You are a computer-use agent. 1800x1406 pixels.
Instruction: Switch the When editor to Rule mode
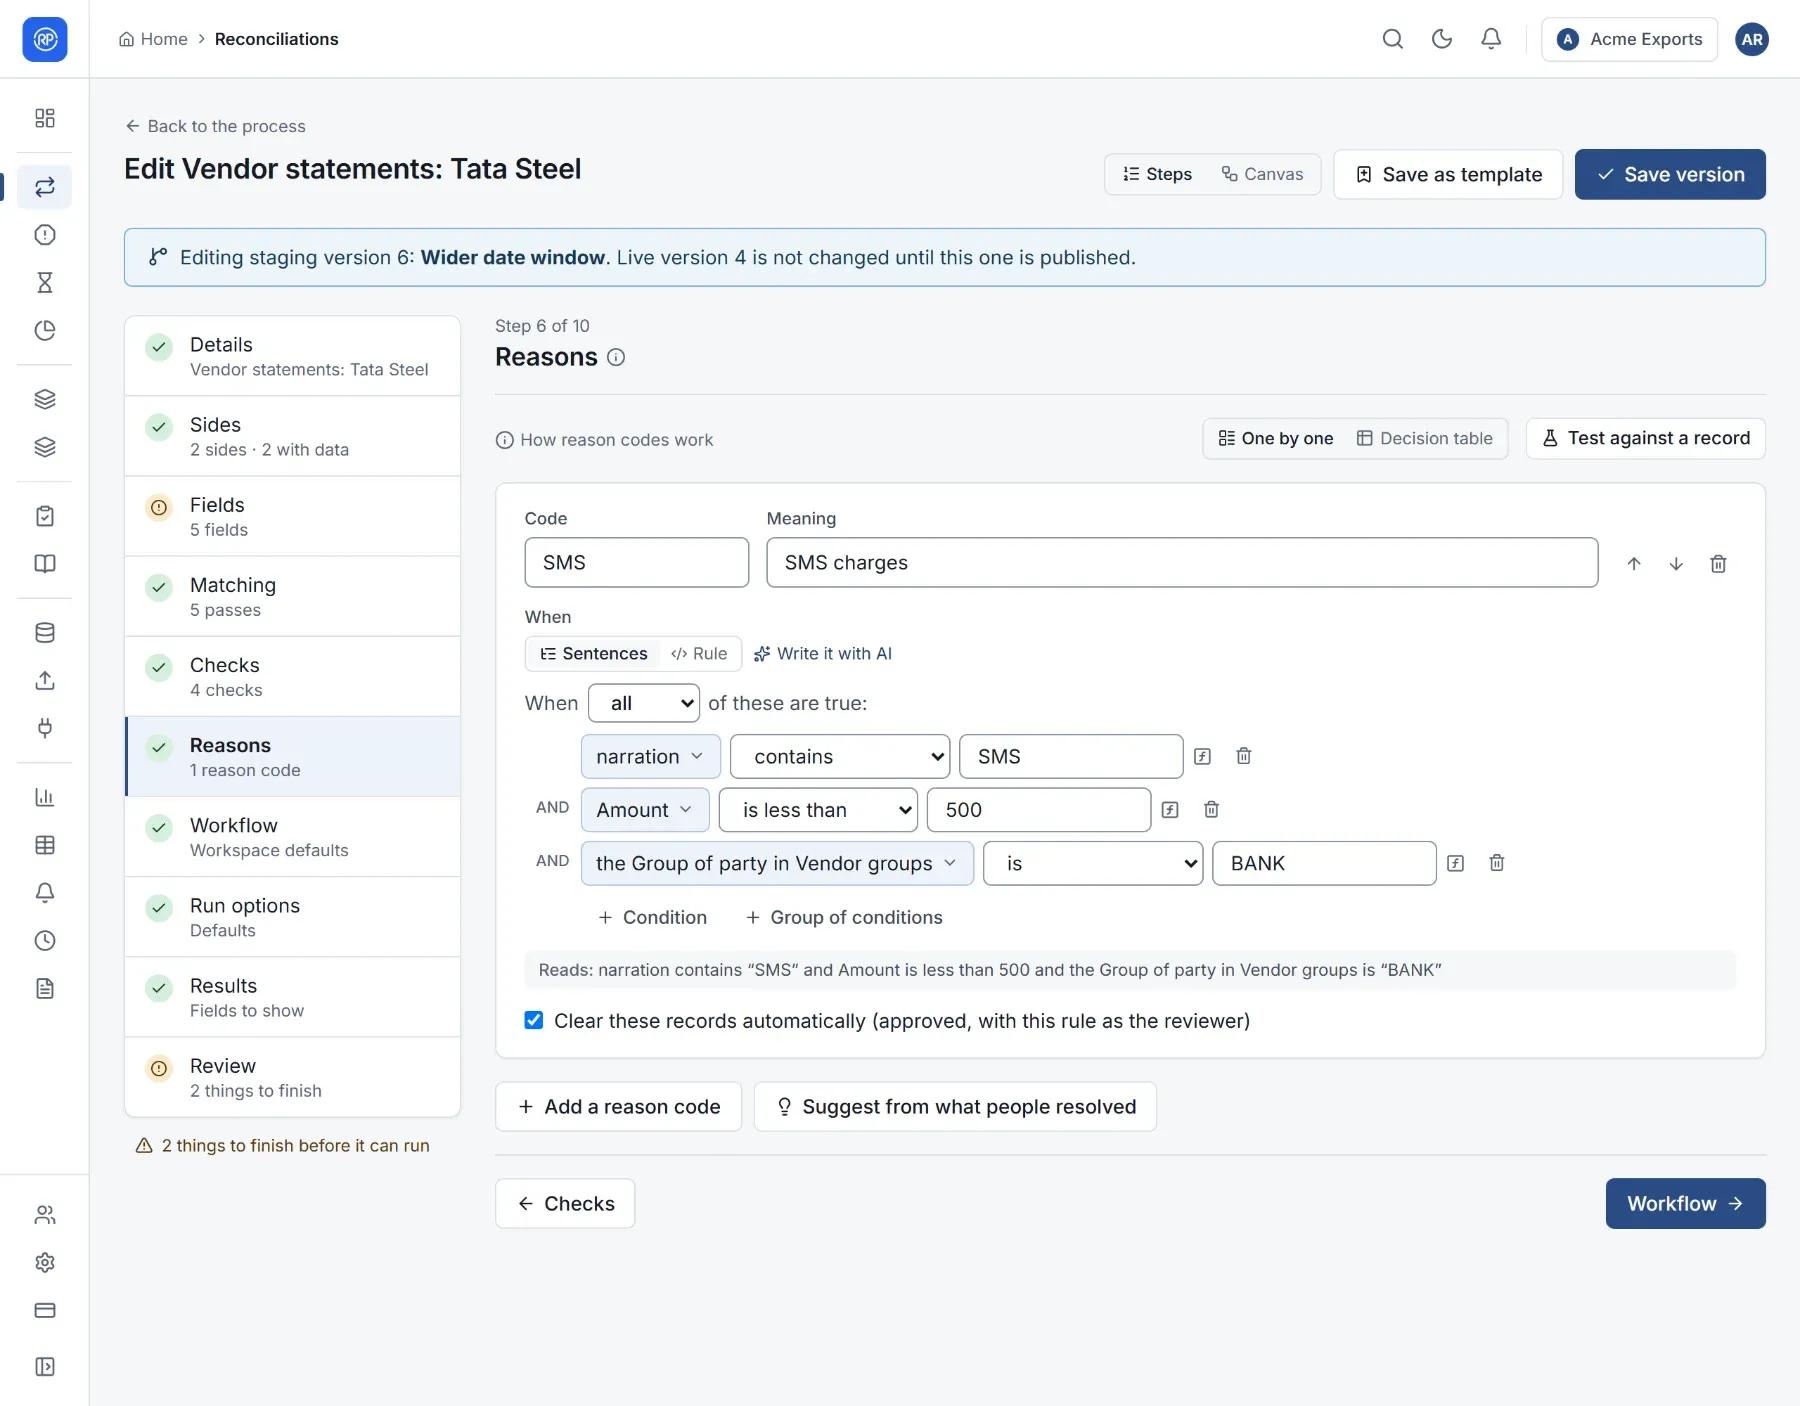click(x=699, y=653)
